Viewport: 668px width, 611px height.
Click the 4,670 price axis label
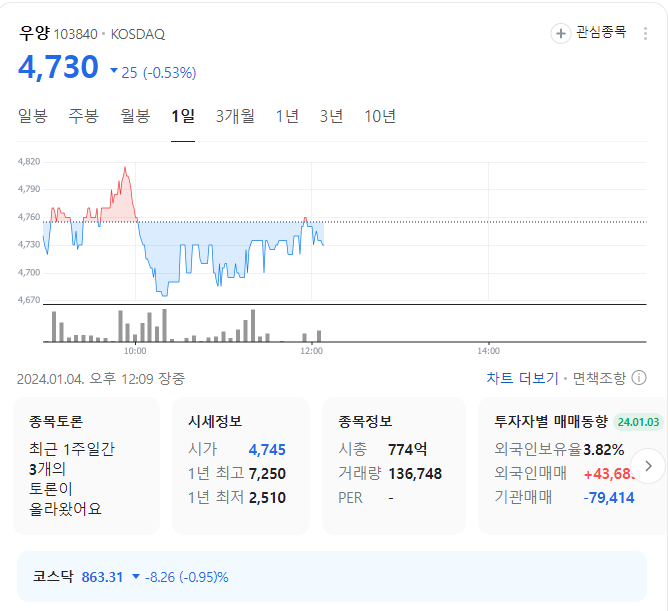[29, 300]
